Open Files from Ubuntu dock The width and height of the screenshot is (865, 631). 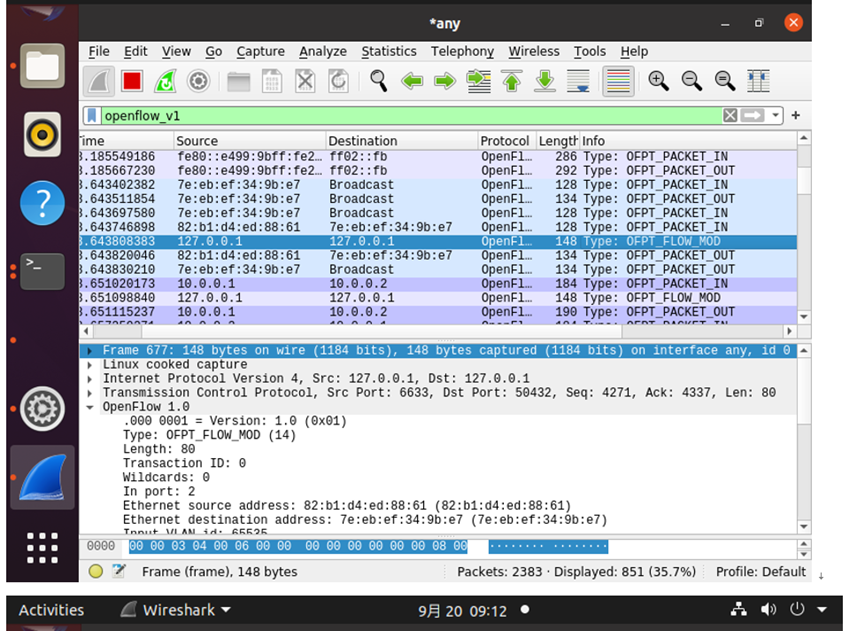(x=42, y=66)
